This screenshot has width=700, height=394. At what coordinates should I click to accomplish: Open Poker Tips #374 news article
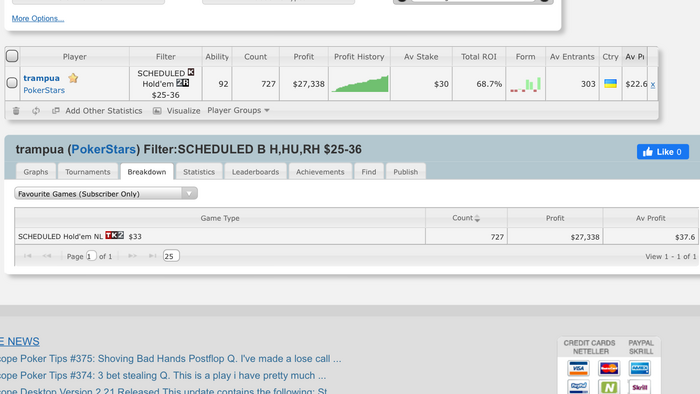[x=163, y=375]
